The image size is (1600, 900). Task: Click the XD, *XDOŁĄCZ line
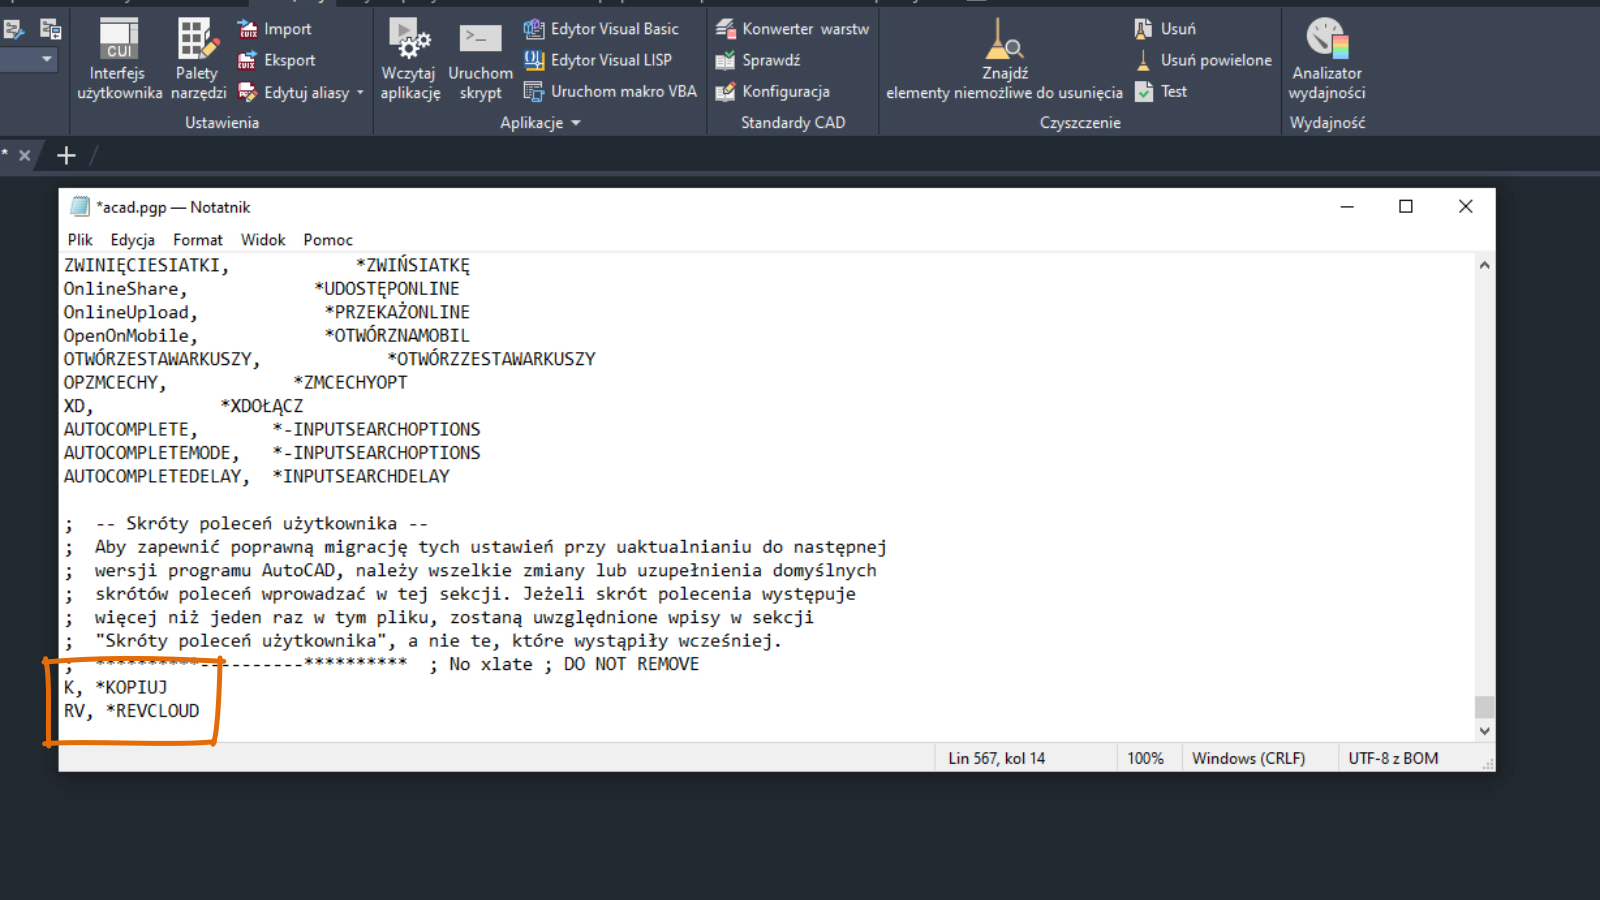(x=183, y=406)
